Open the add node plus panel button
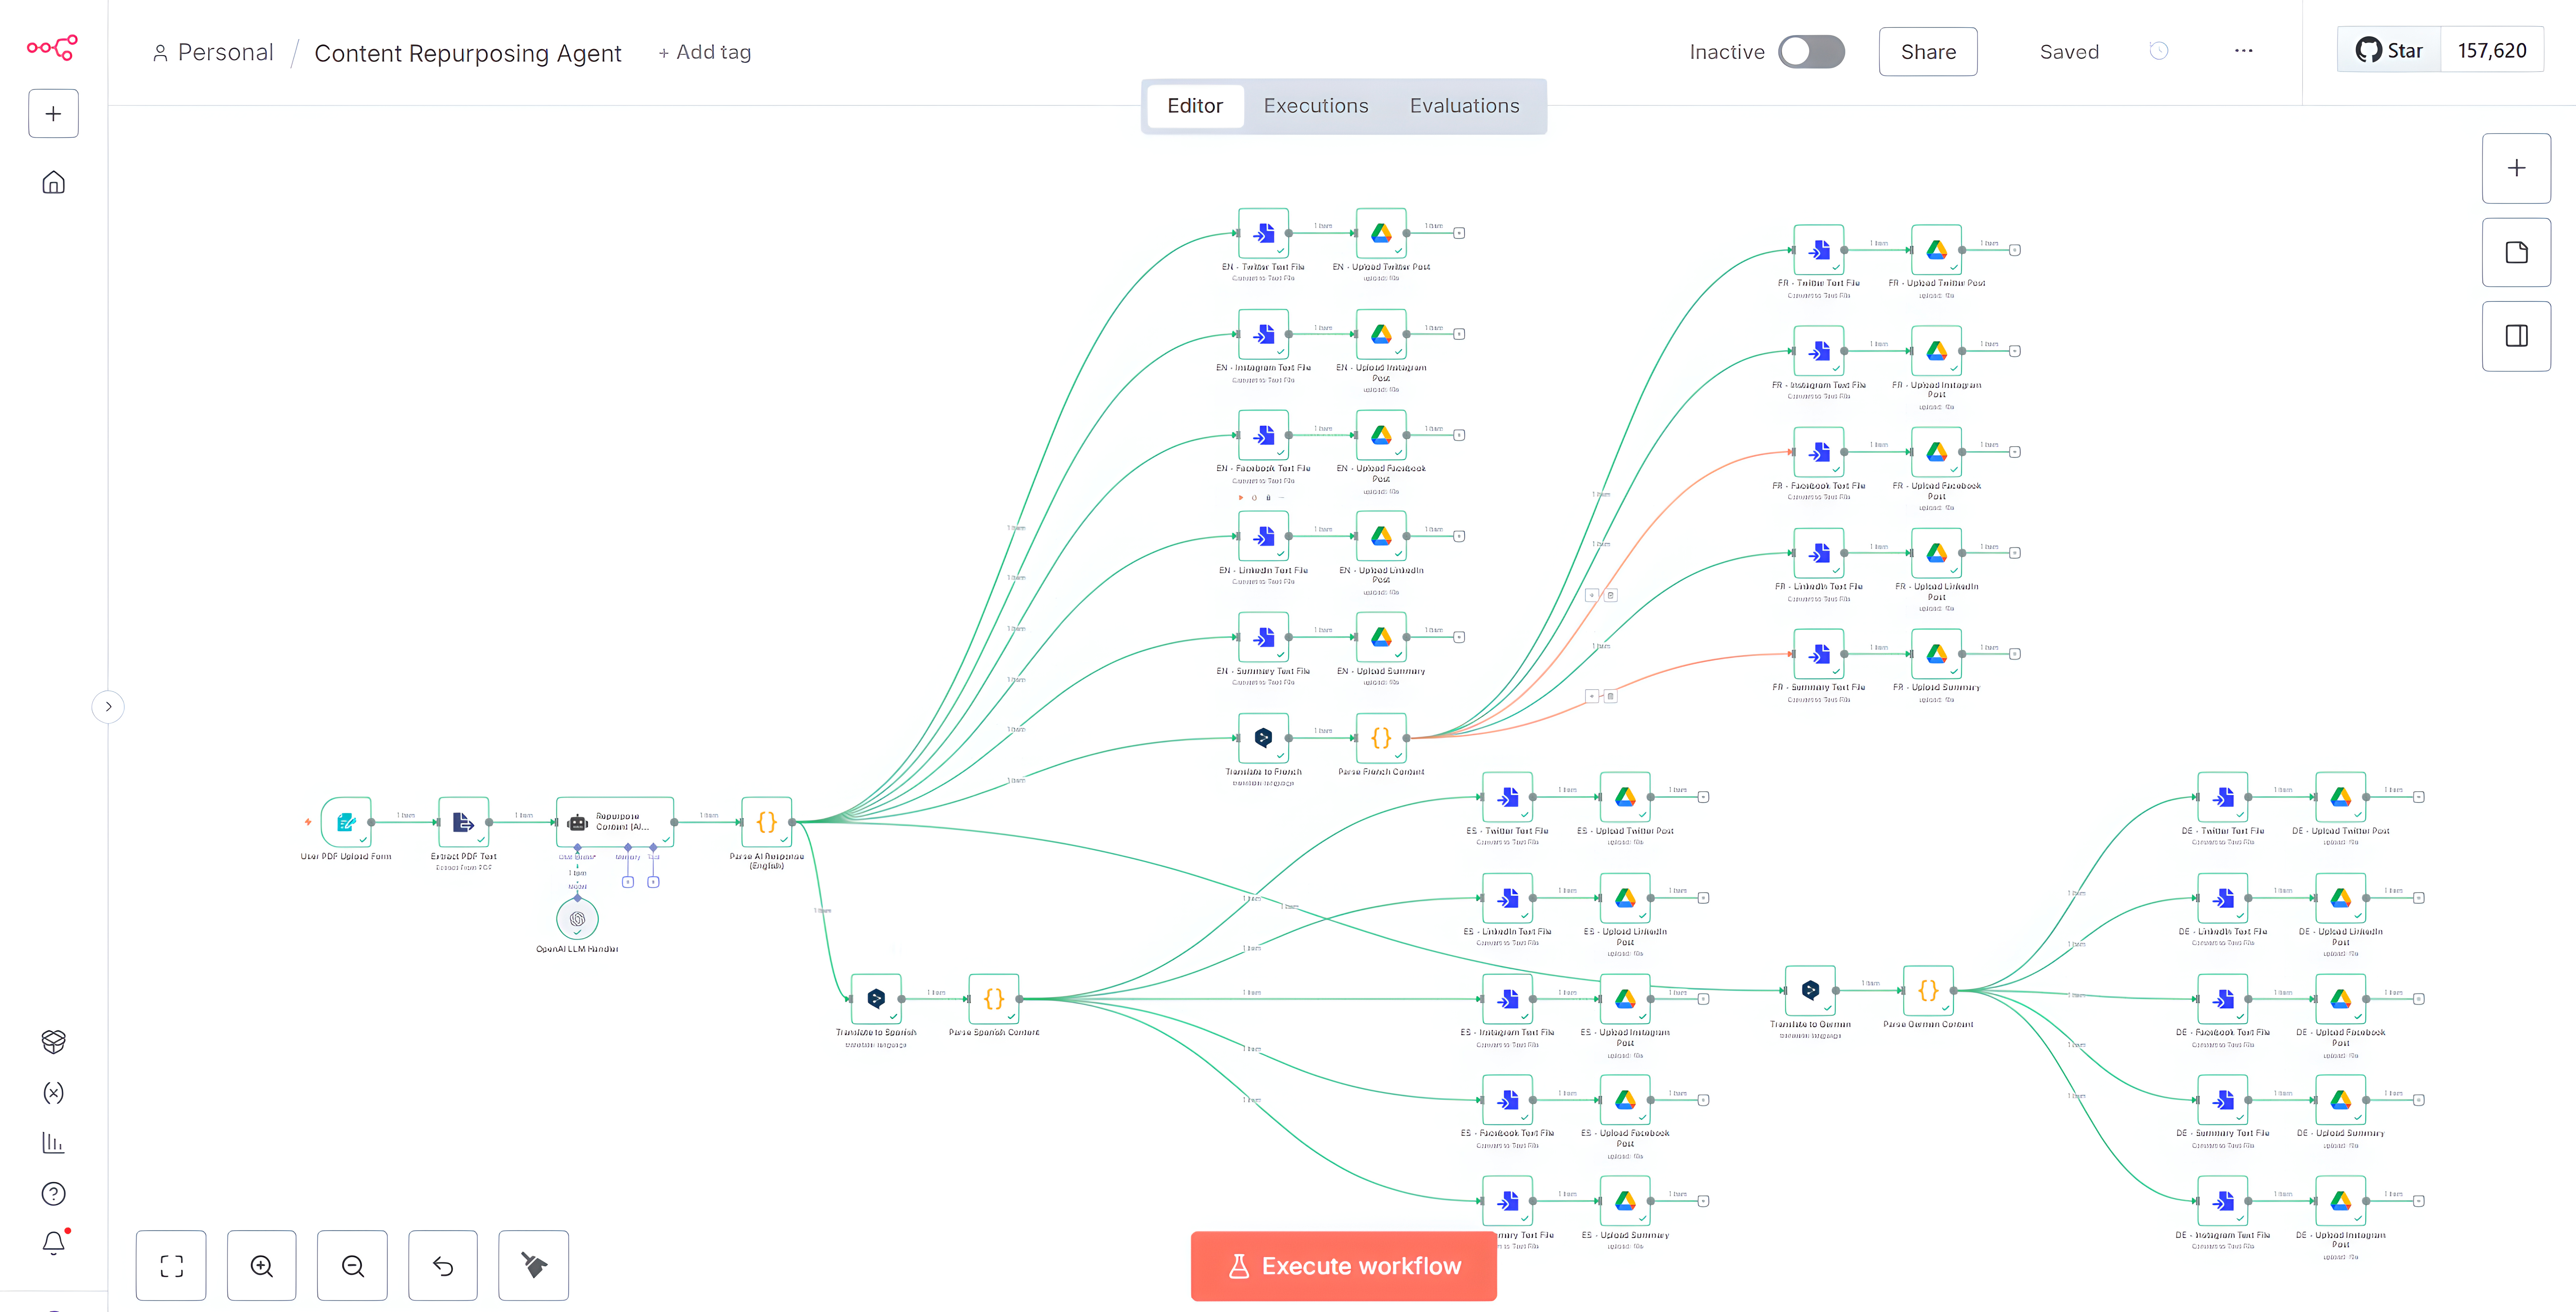This screenshot has height=1312, width=2576. (x=2516, y=168)
